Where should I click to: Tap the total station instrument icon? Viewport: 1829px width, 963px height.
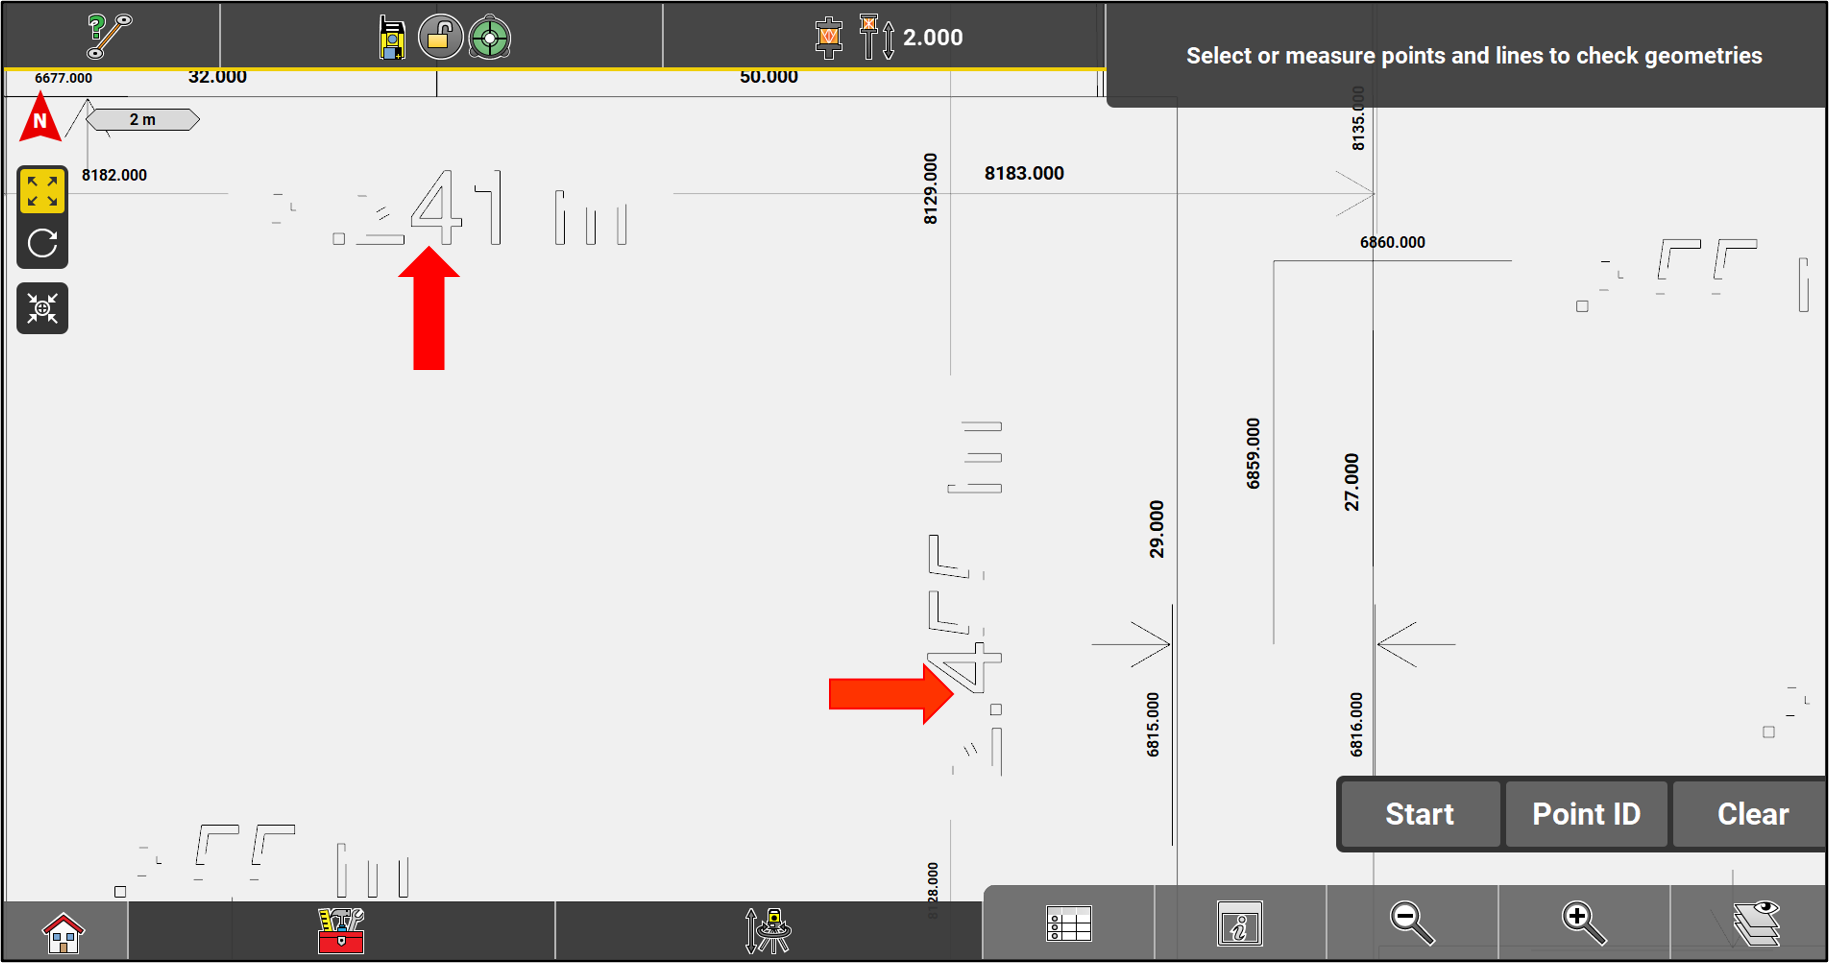tap(391, 38)
